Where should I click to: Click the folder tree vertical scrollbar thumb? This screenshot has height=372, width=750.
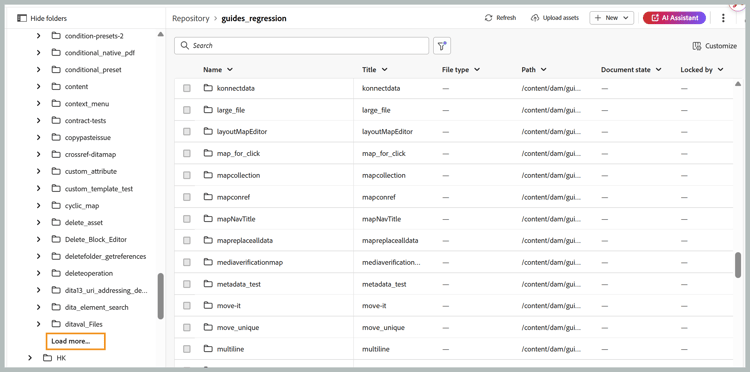(161, 296)
